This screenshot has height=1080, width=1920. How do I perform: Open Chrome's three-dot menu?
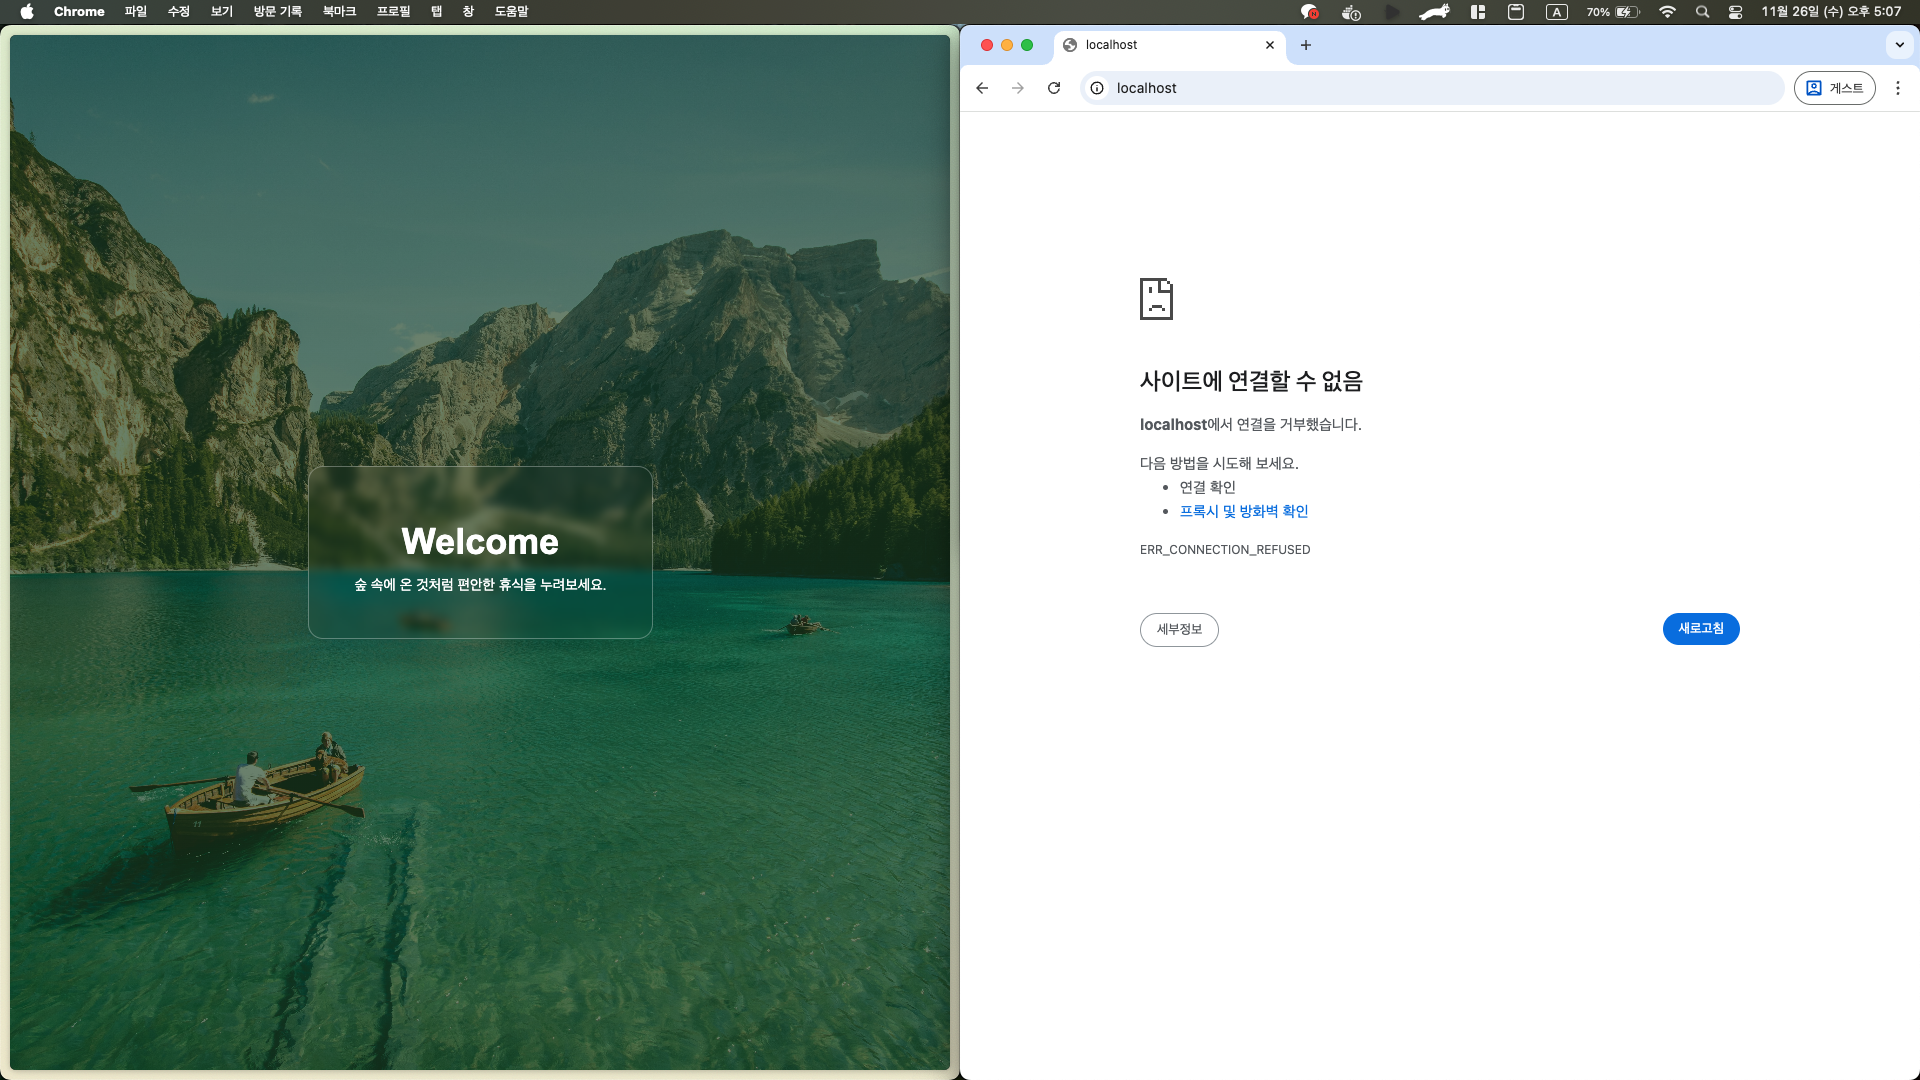click(1897, 88)
